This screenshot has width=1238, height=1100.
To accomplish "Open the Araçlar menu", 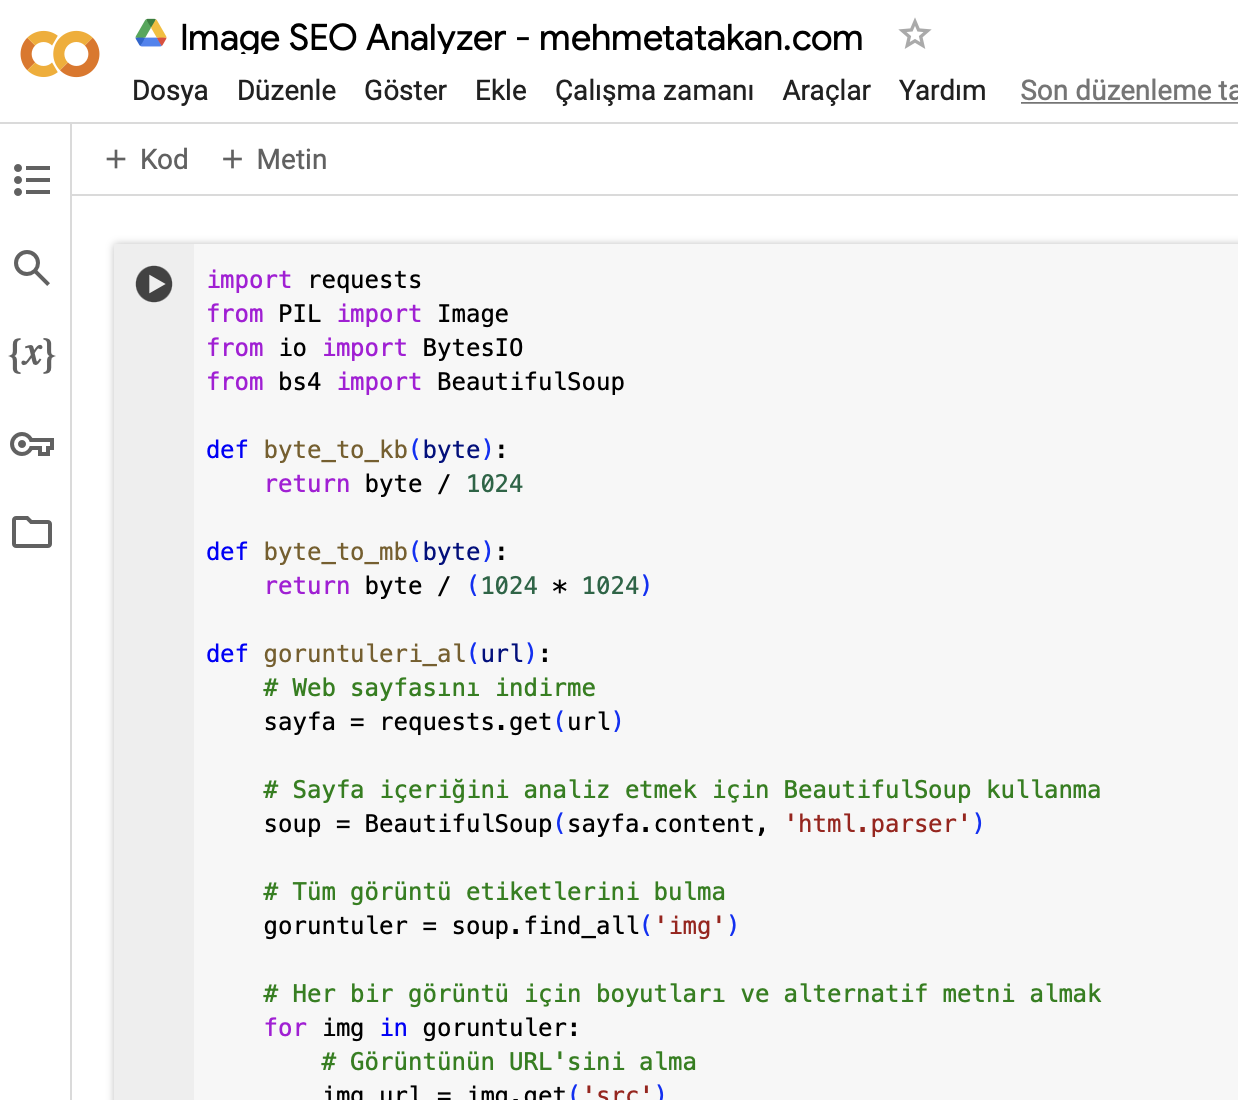I will click(826, 90).
